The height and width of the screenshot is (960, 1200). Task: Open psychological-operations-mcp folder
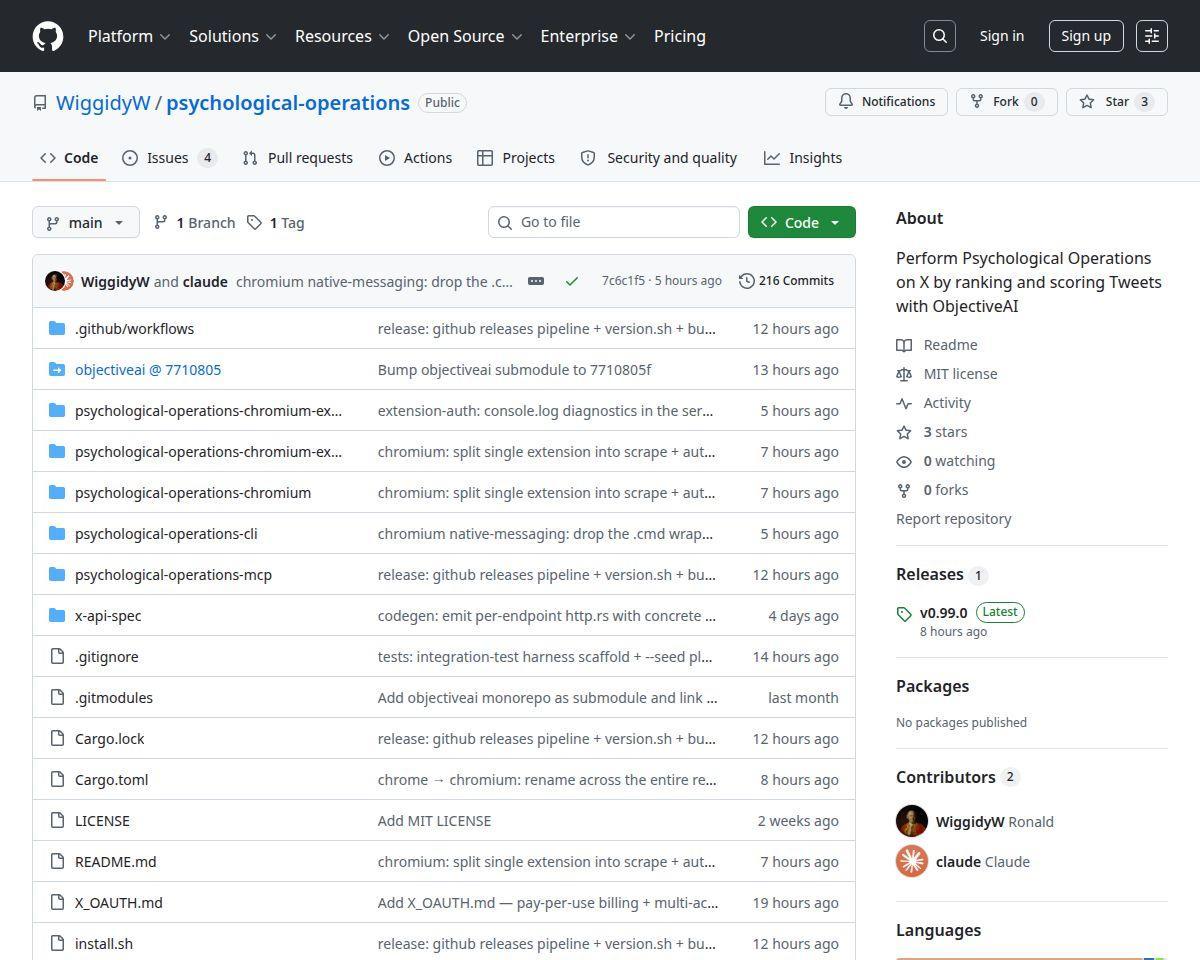click(173, 575)
